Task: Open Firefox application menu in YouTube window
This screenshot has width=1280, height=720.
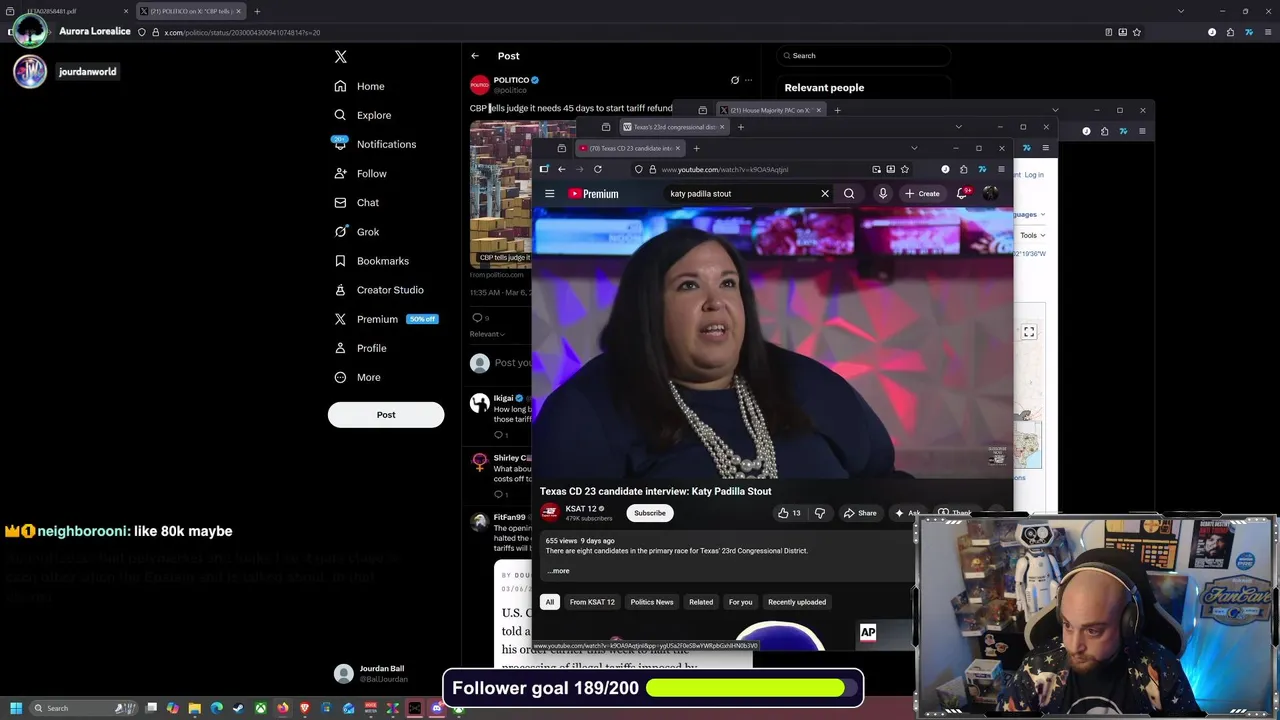Action: 1001,169
